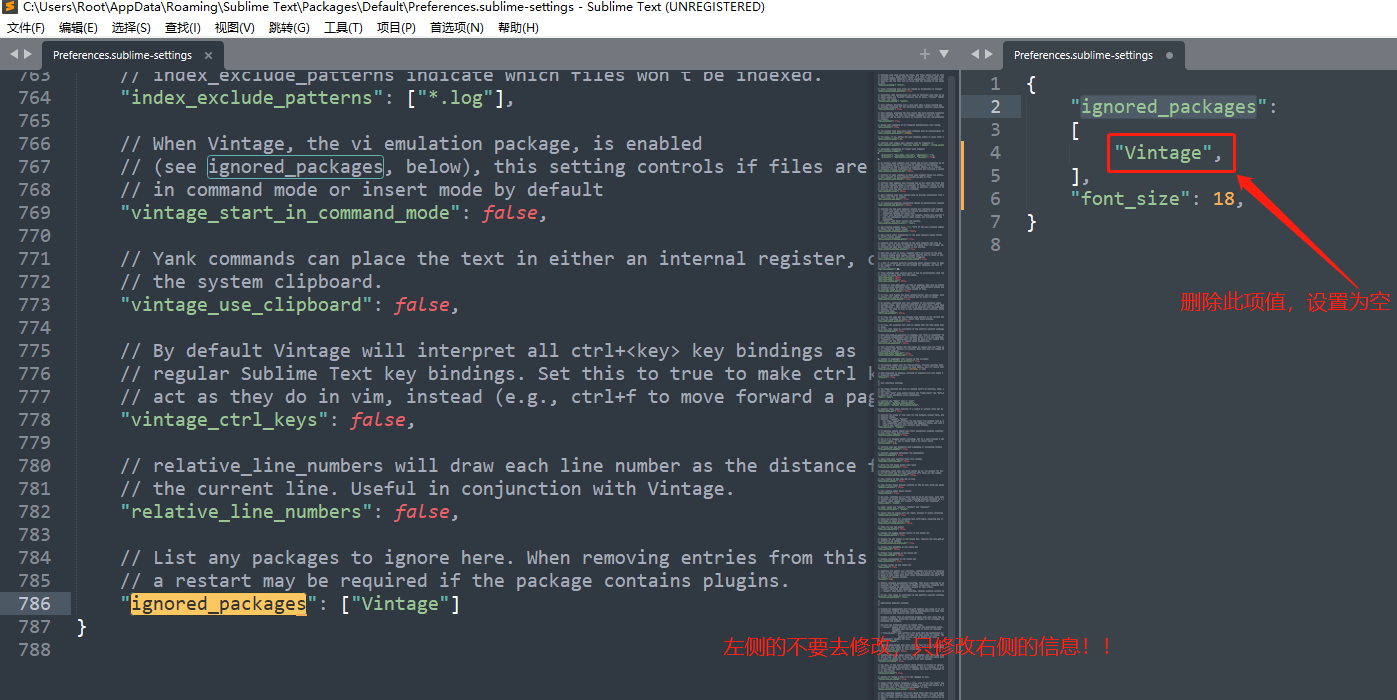Click the modified-file dot on right pane tab
Image resolution: width=1397 pixels, height=700 pixels.
click(x=1169, y=56)
